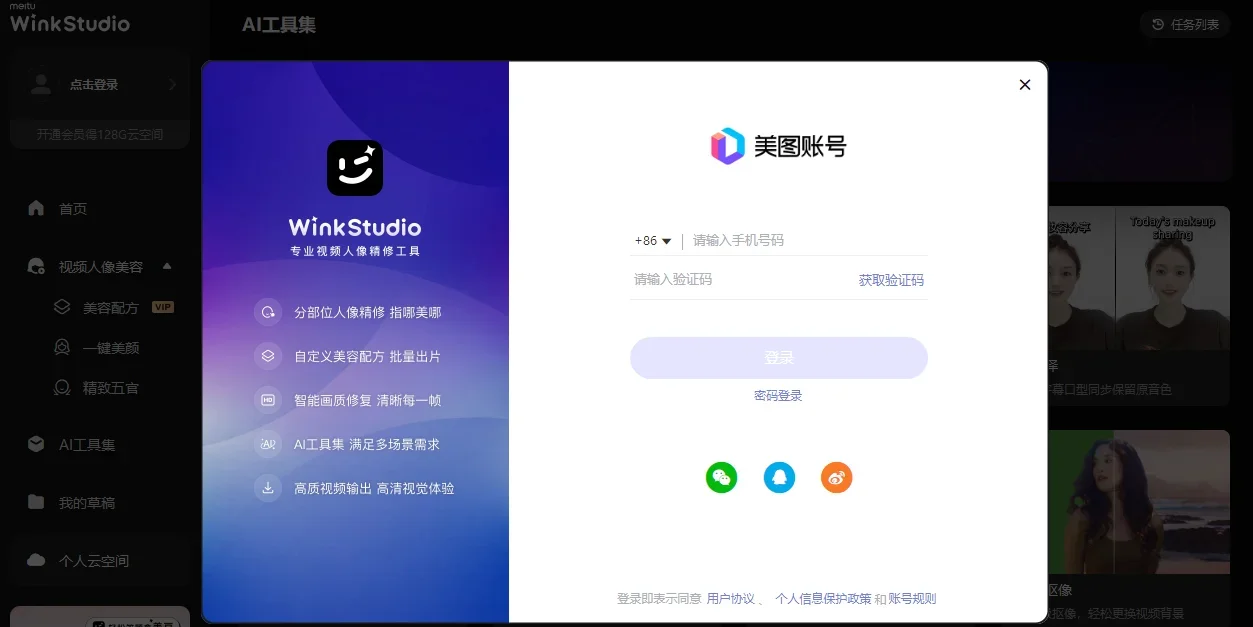Click the 任务列表 clock icon
Screen dimensions: 1253x627
click(1158, 24)
